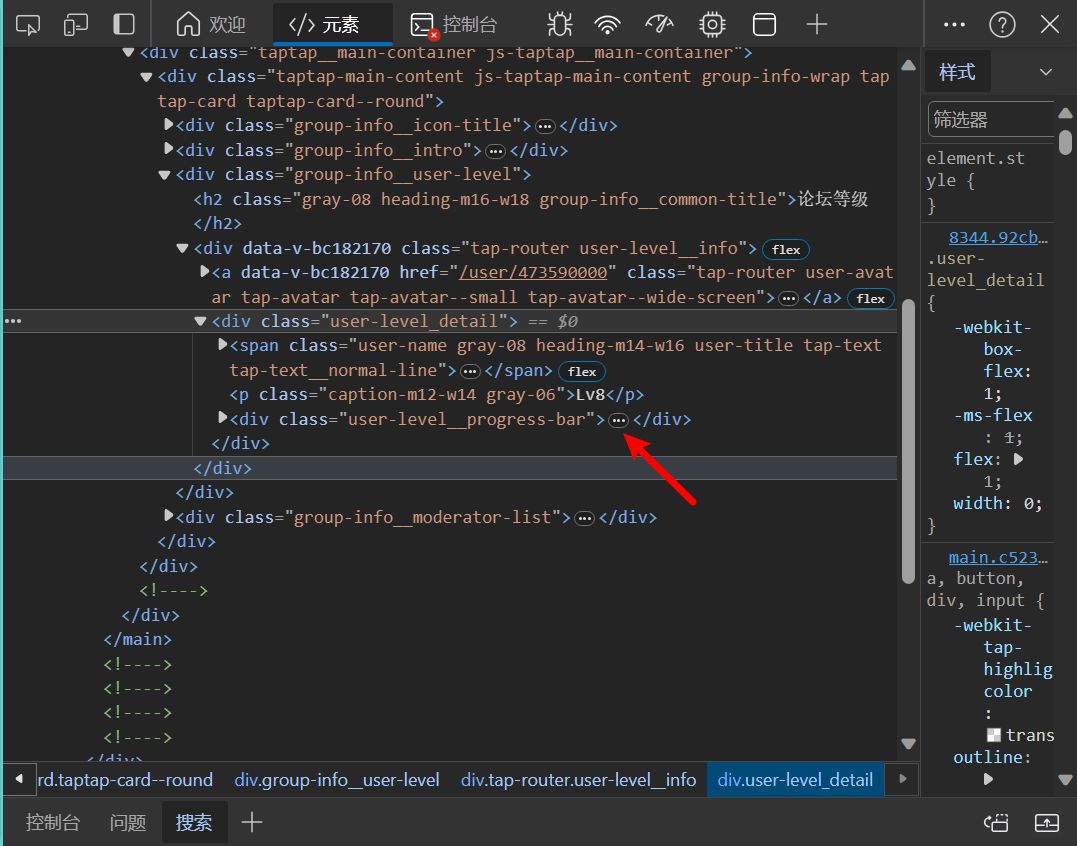Collapse the taptap-main-content div node
The image size is (1077, 846).
click(x=146, y=76)
